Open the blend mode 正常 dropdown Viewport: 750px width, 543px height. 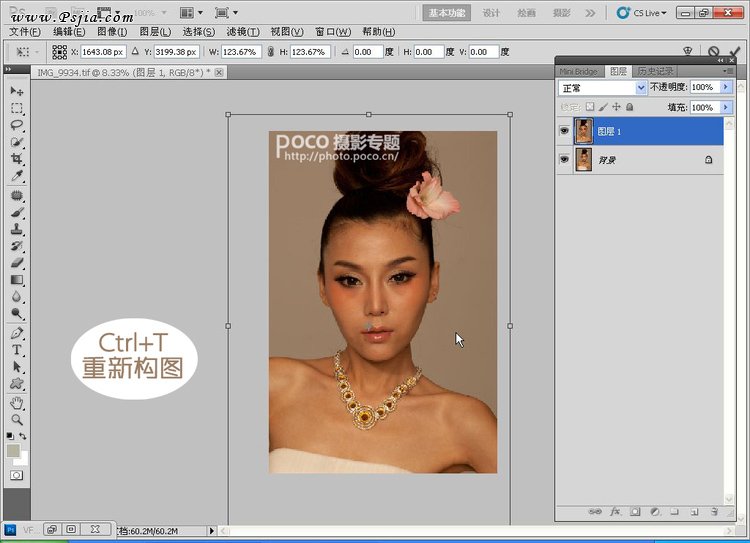641,88
